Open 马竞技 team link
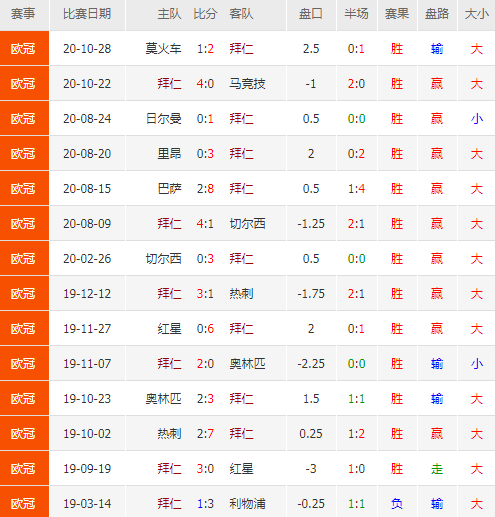This screenshot has height=517, width=495. pyautogui.click(x=247, y=84)
